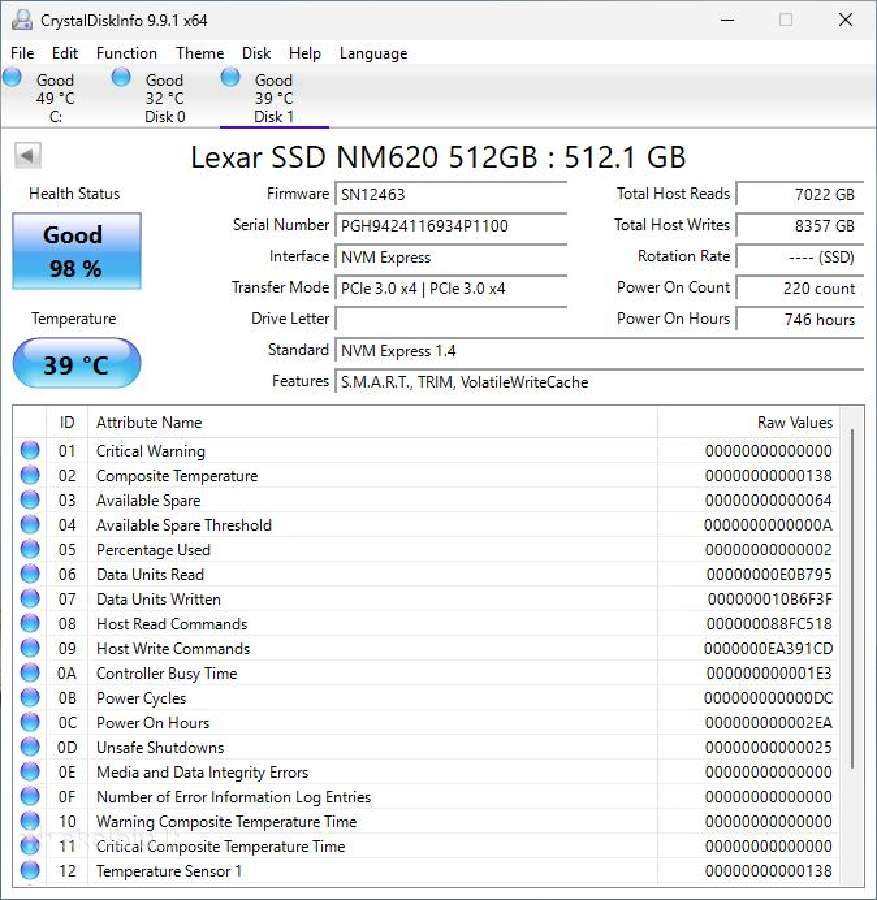Click the Attribute Name column header

click(372, 422)
